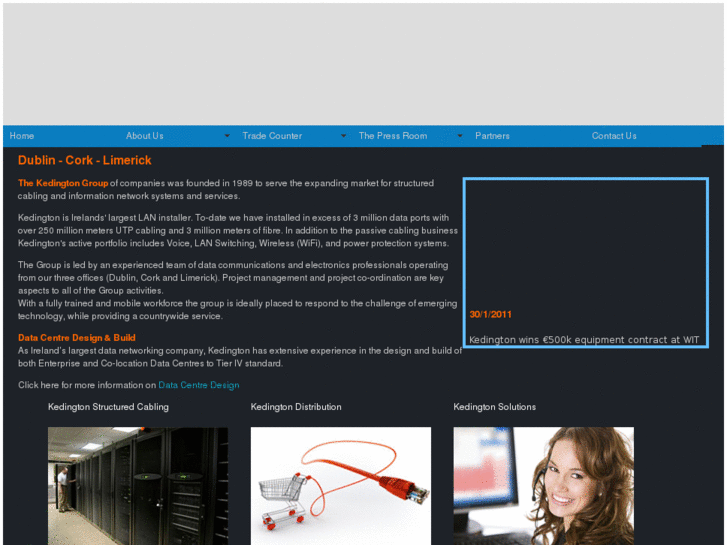Open the Kedington wins €500k contract news
The height and width of the screenshot is (545, 727).
[584, 340]
